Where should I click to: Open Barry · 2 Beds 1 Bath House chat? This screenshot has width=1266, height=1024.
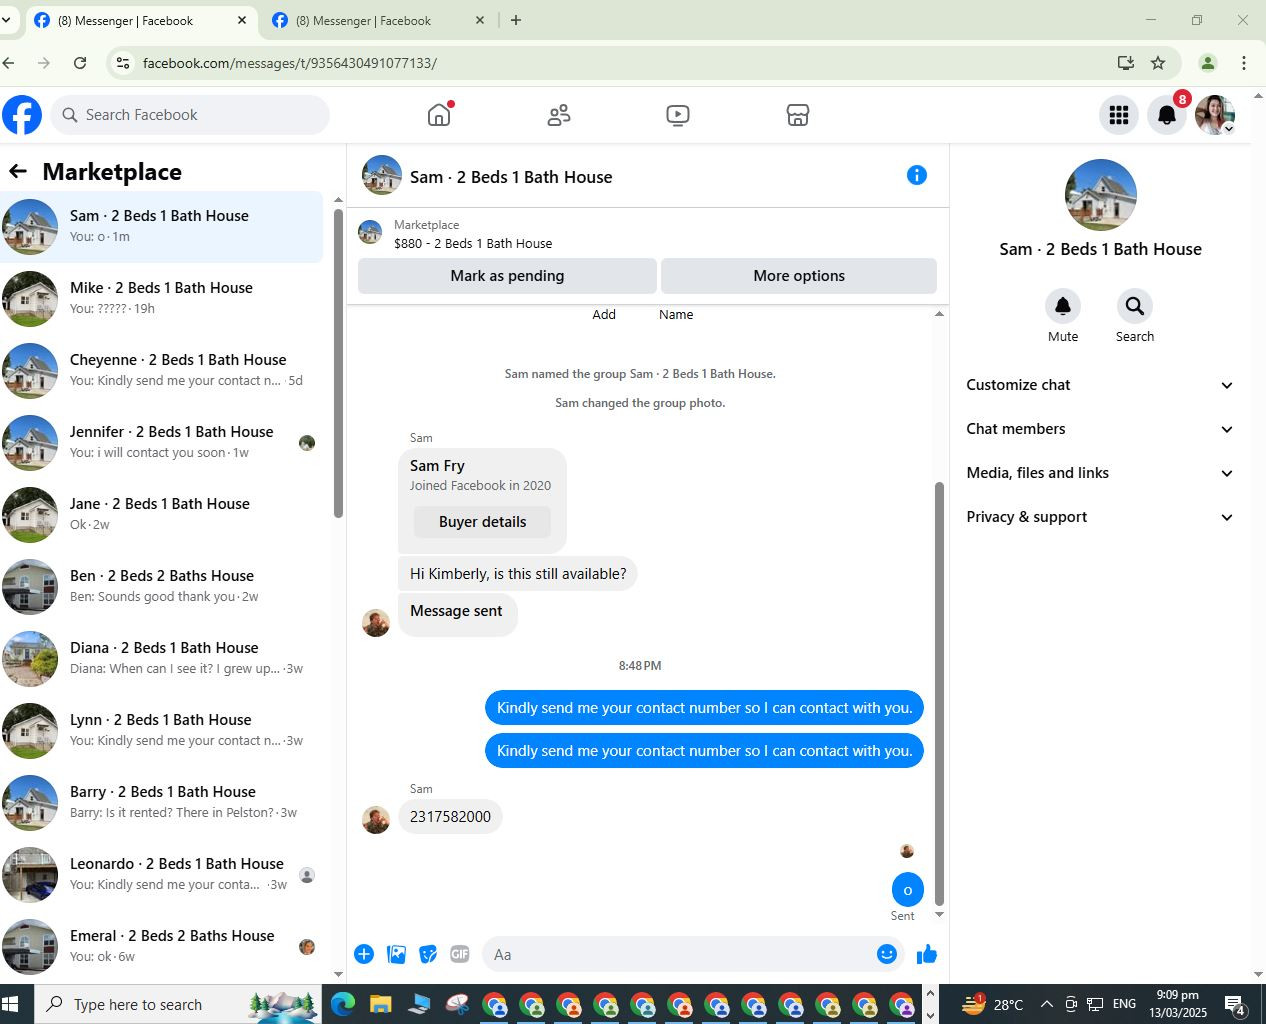pyautogui.click(x=162, y=802)
